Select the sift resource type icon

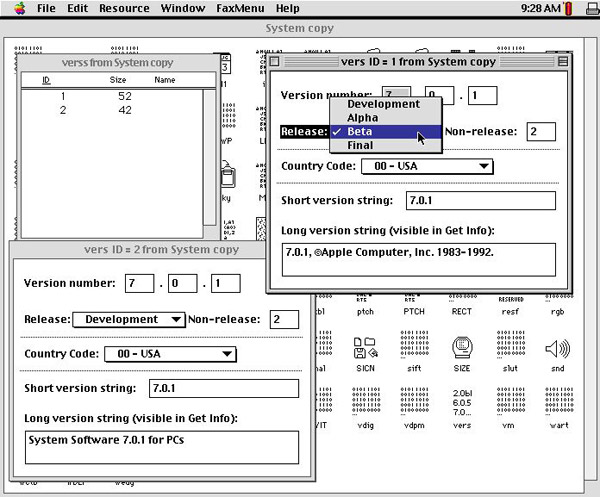tap(412, 352)
